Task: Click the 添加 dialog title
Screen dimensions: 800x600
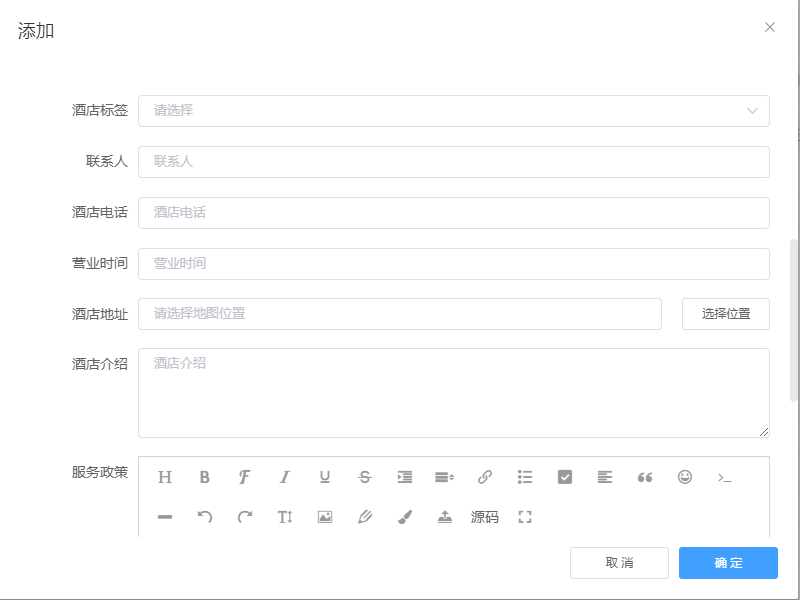Action: pos(36,31)
